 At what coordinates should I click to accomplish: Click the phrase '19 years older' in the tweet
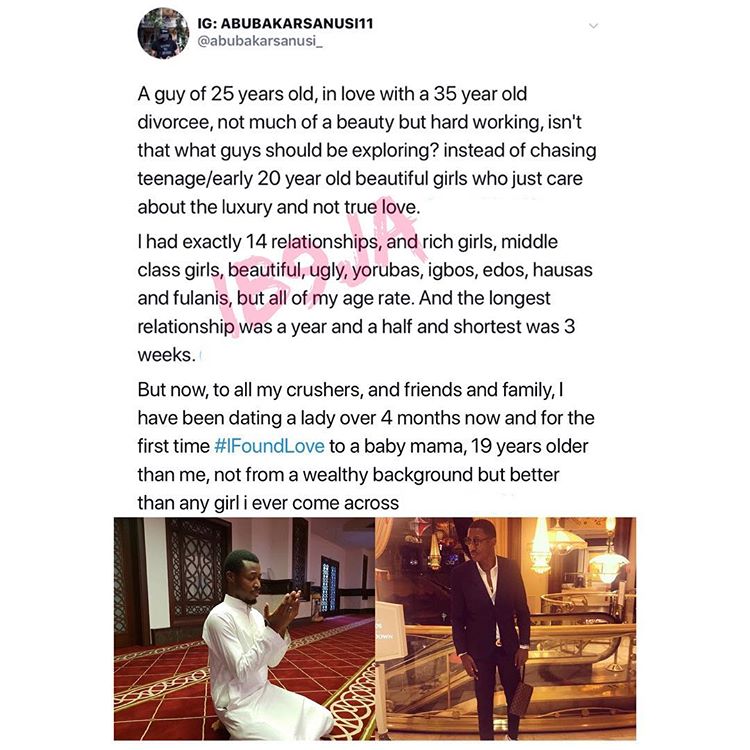(x=529, y=446)
